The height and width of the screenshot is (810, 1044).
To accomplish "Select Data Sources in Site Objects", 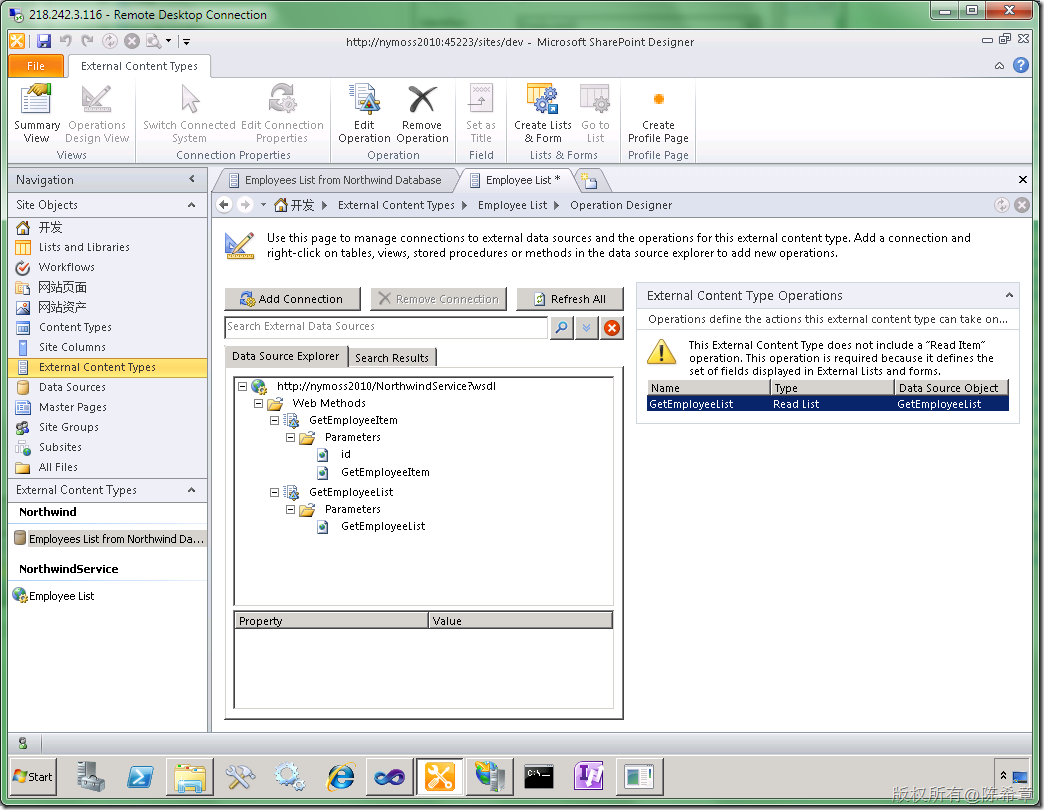I will (x=72, y=387).
